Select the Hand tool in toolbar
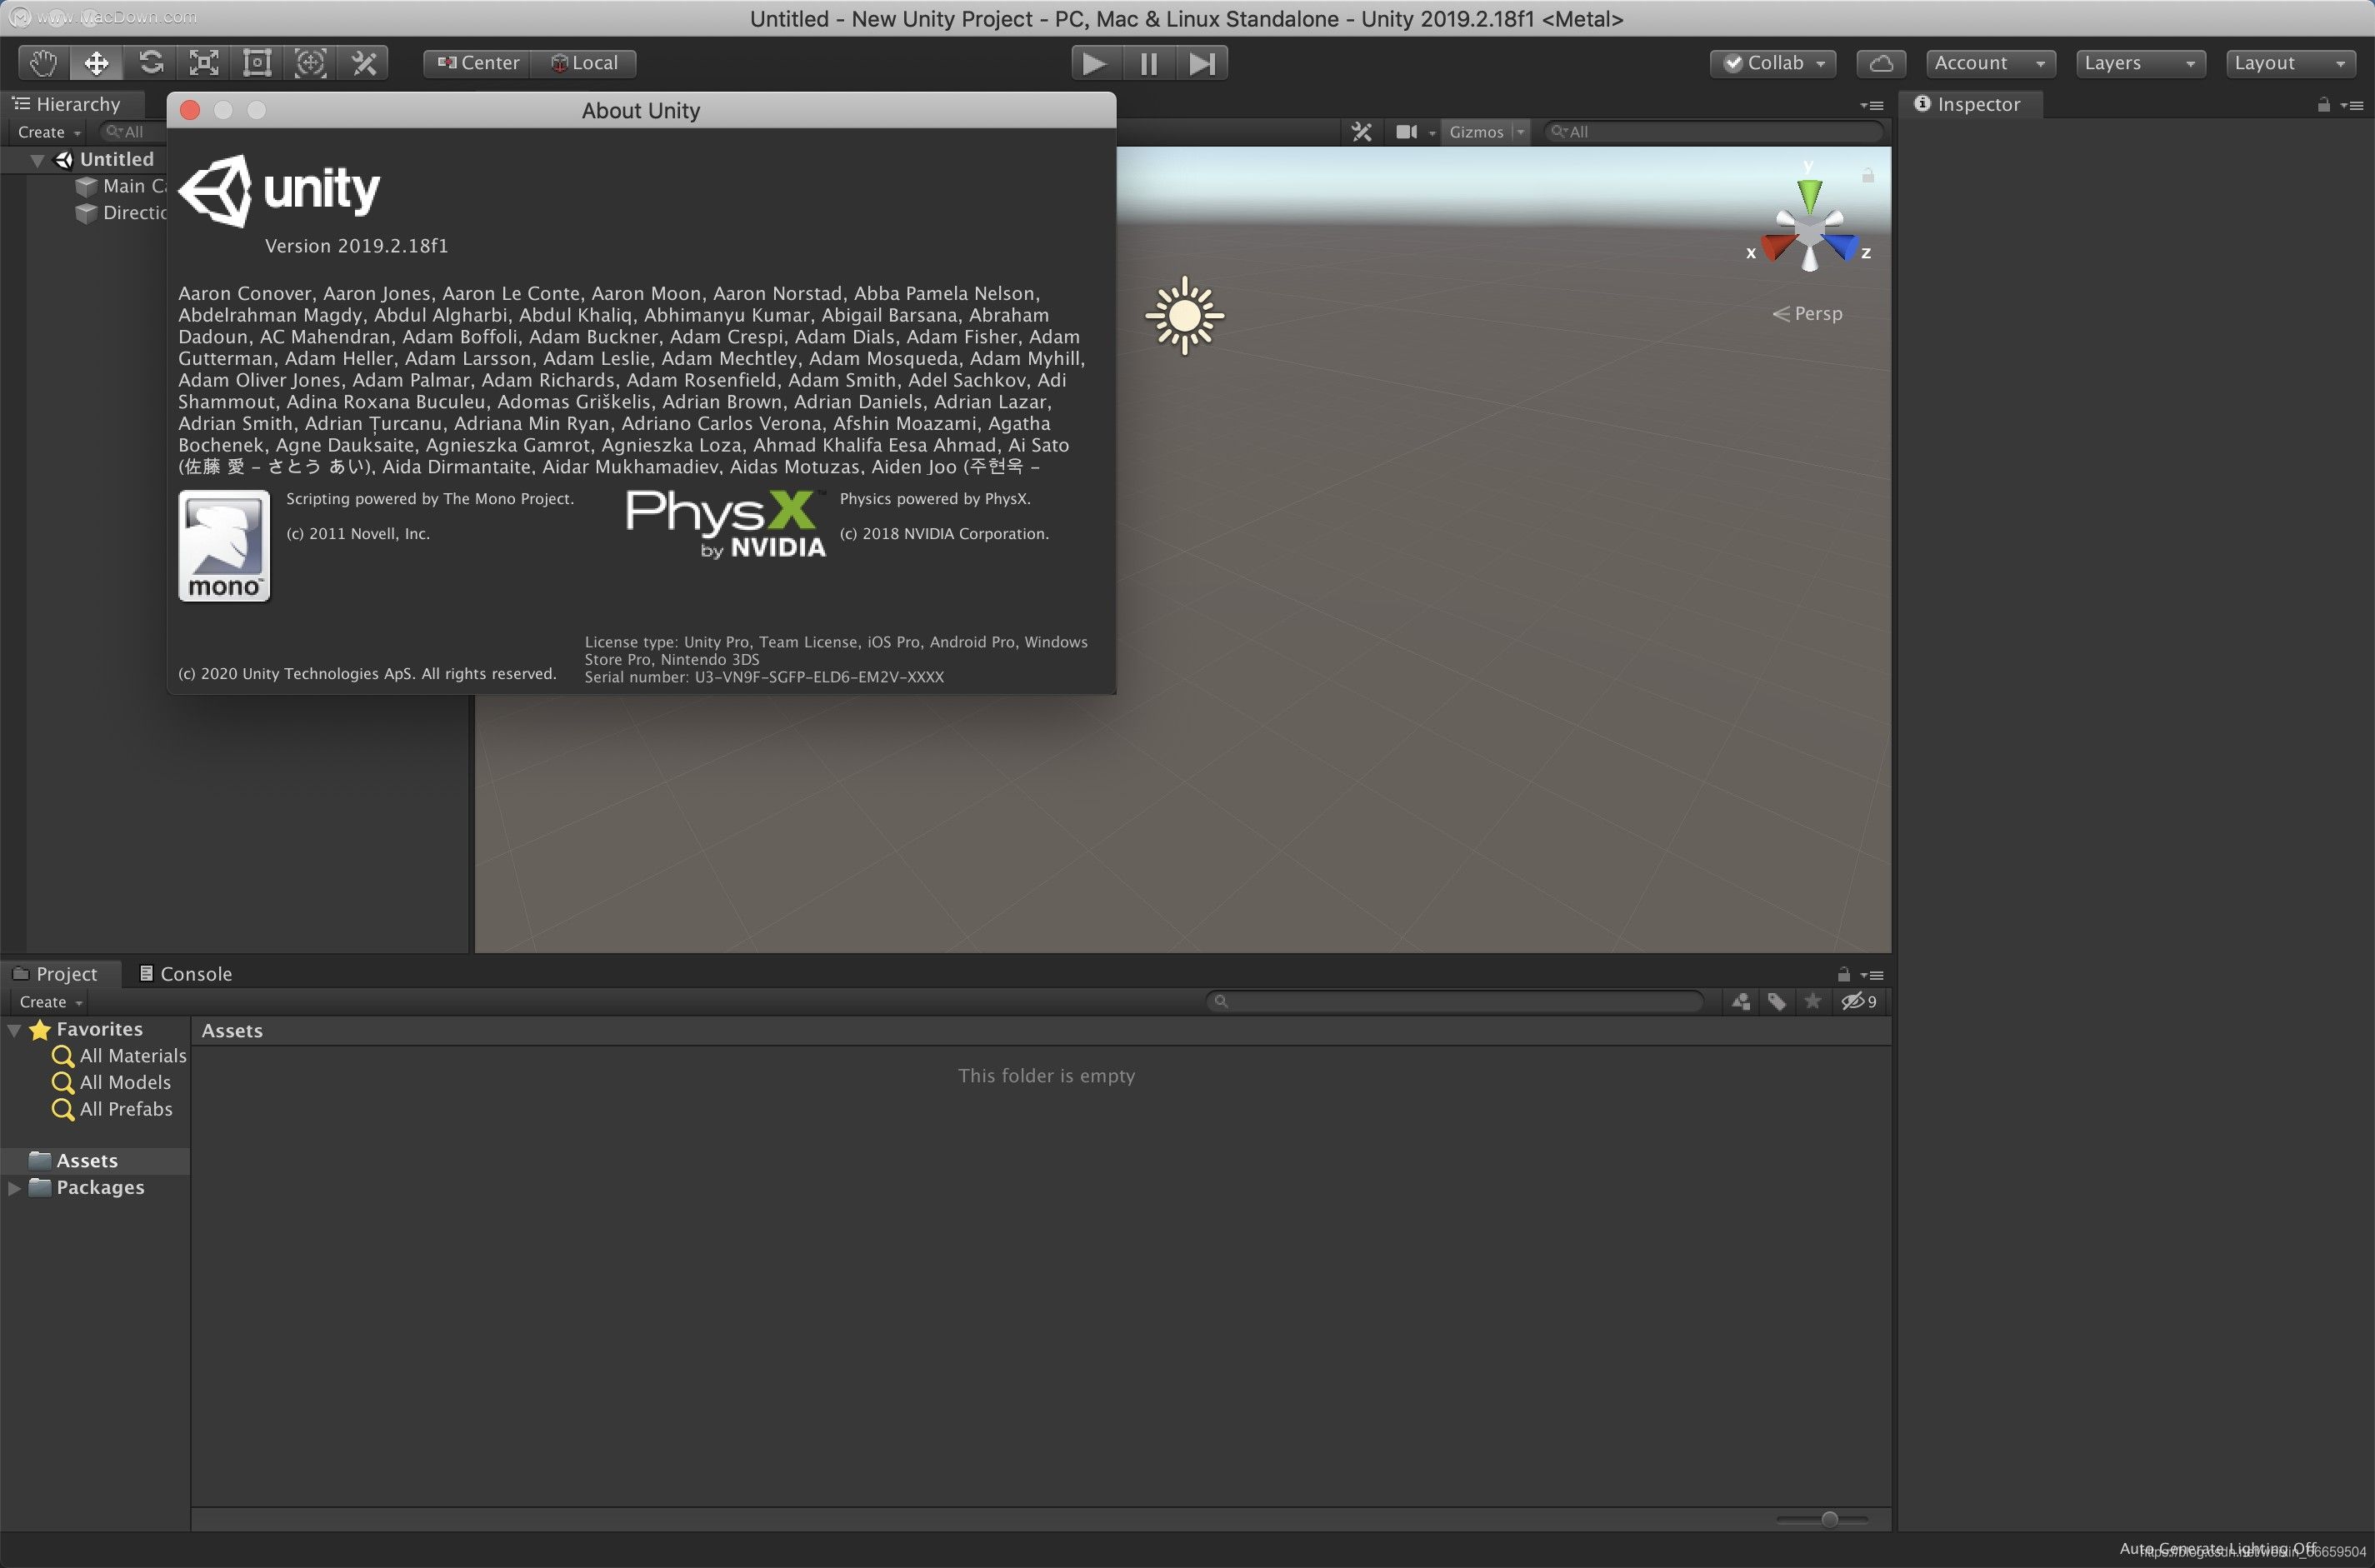This screenshot has width=2375, height=1568. click(x=43, y=63)
